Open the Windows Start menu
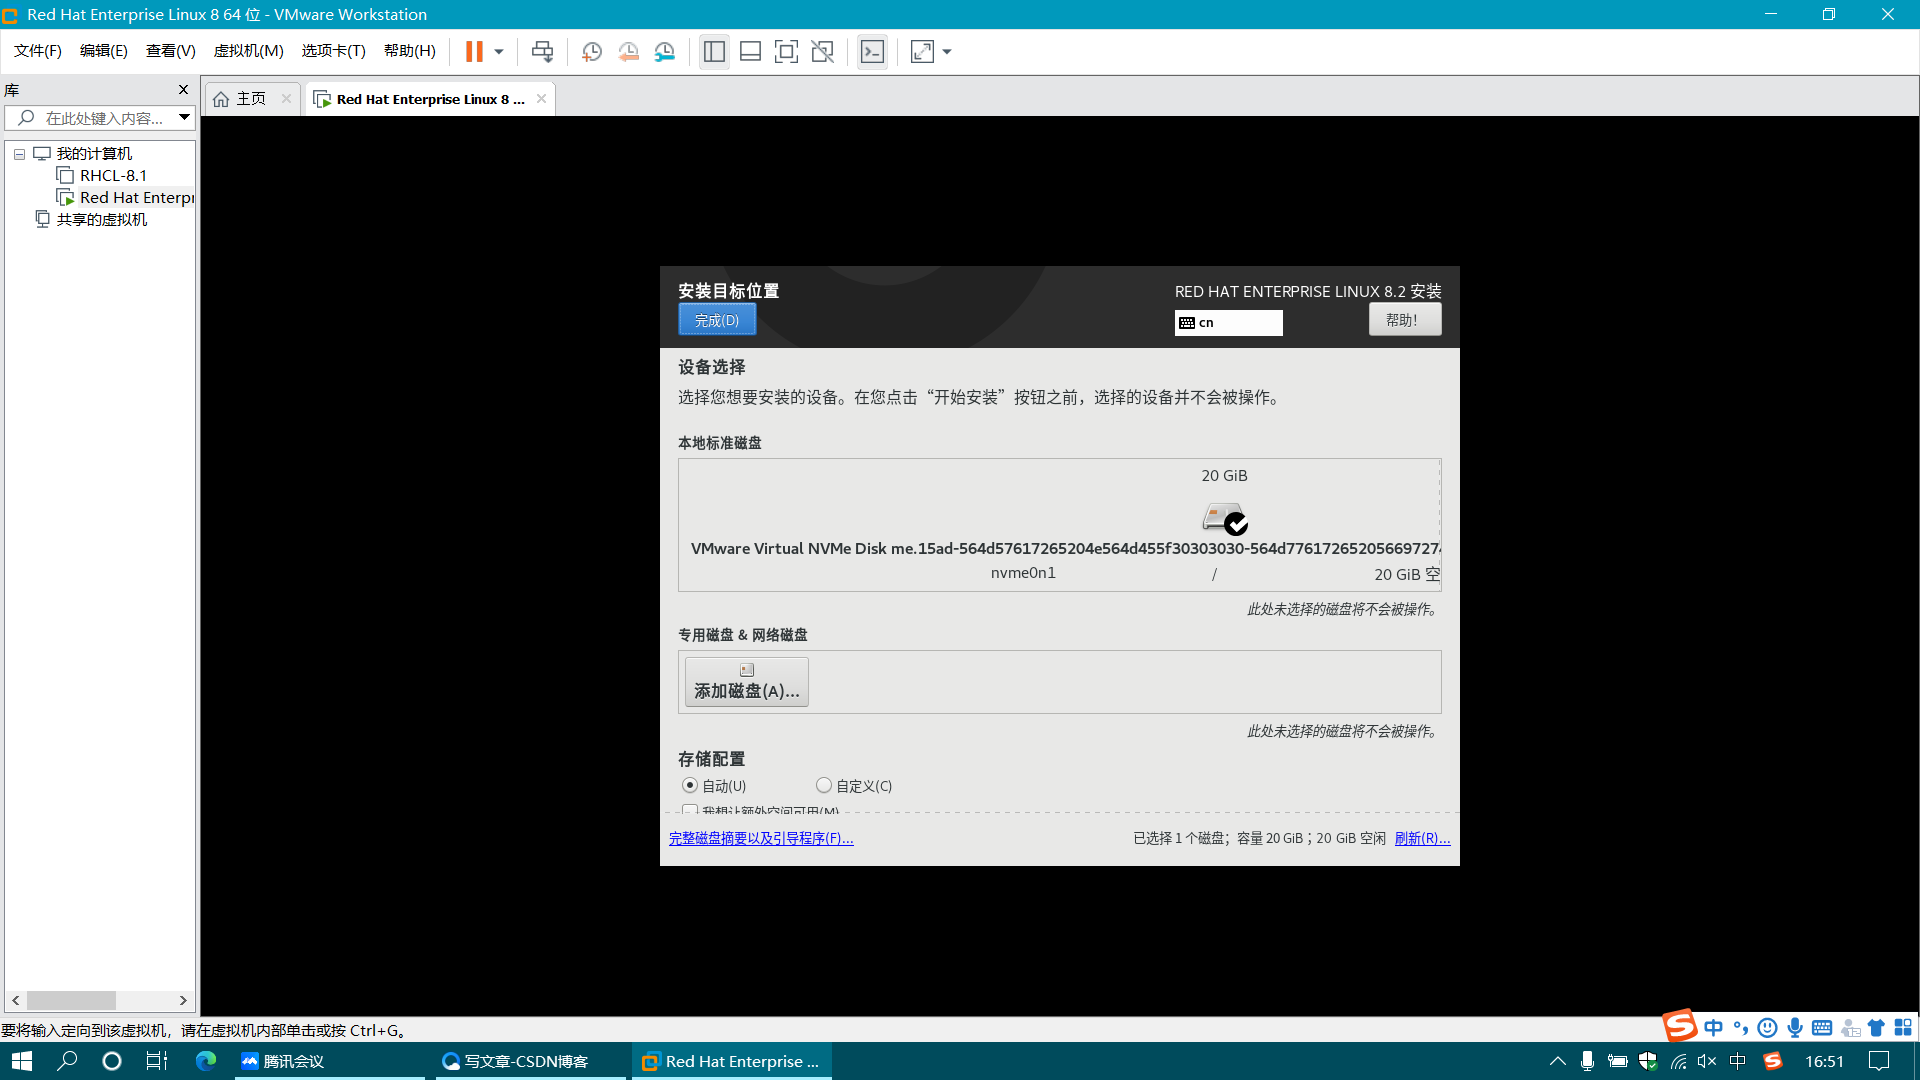Viewport: 1920px width, 1080px height. pos(22,1061)
